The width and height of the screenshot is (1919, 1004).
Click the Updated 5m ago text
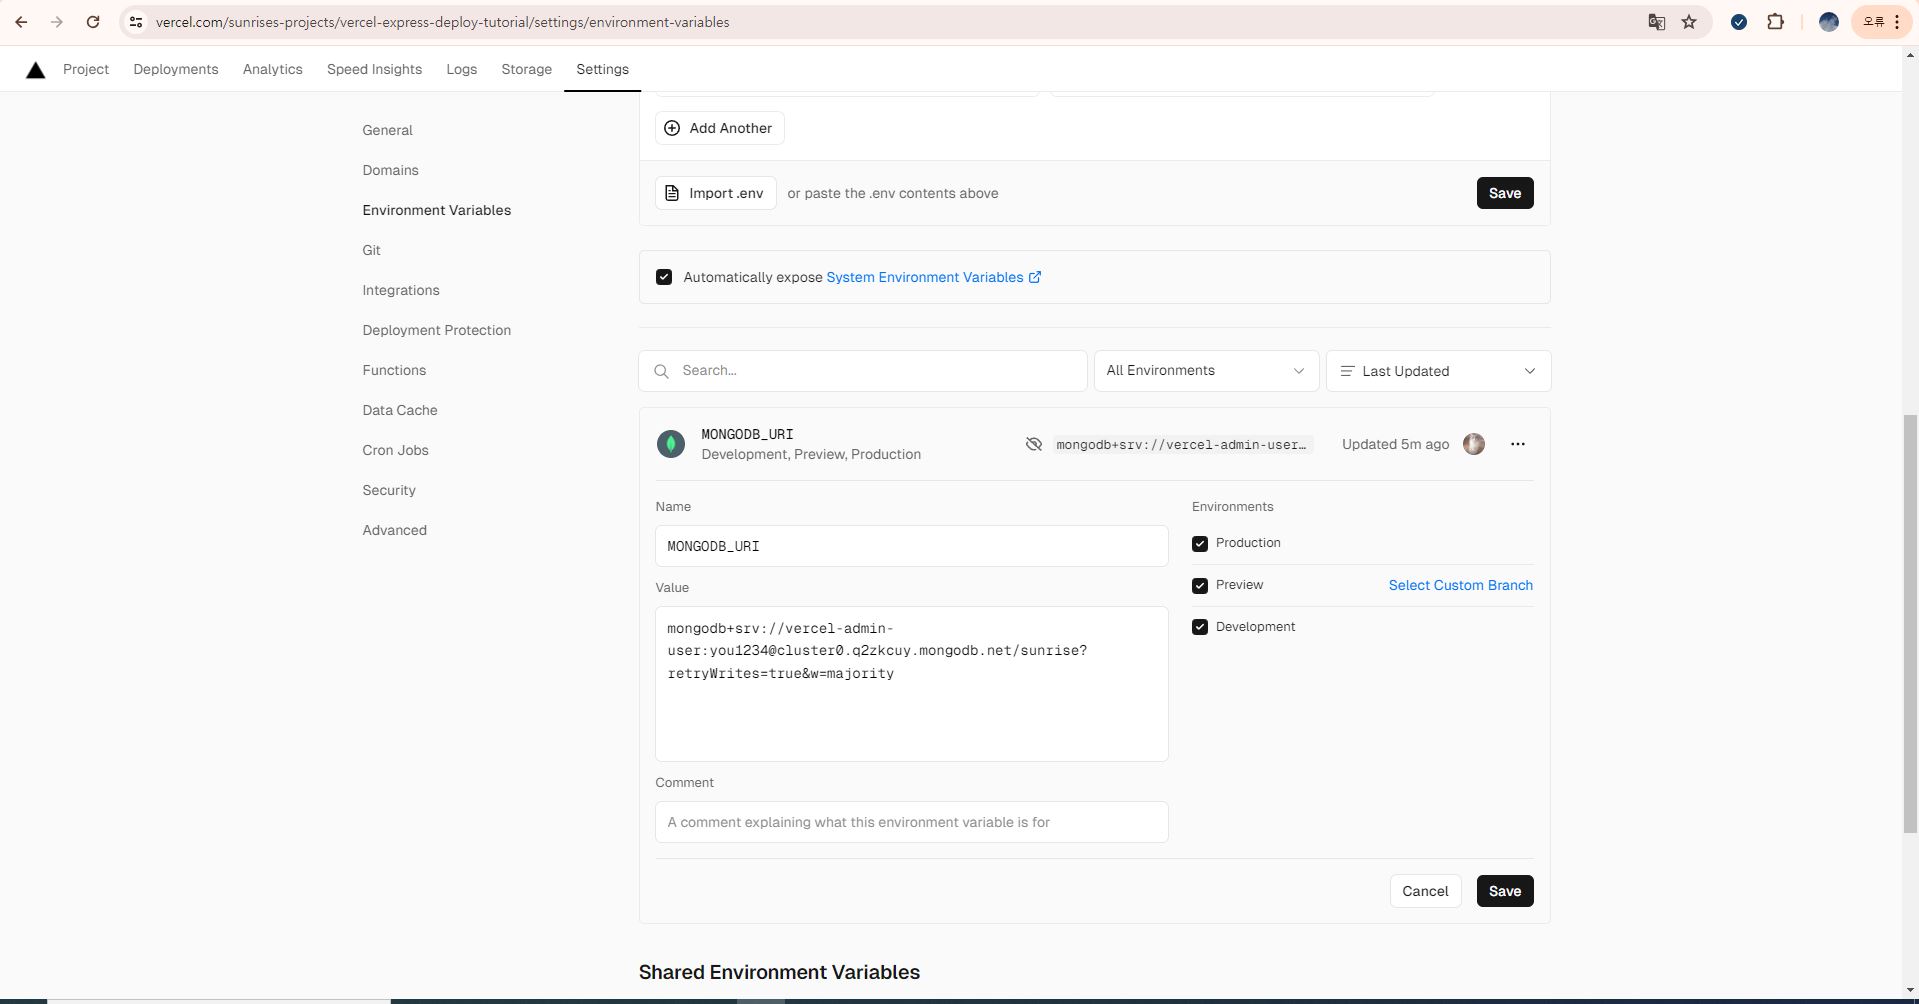coord(1395,444)
